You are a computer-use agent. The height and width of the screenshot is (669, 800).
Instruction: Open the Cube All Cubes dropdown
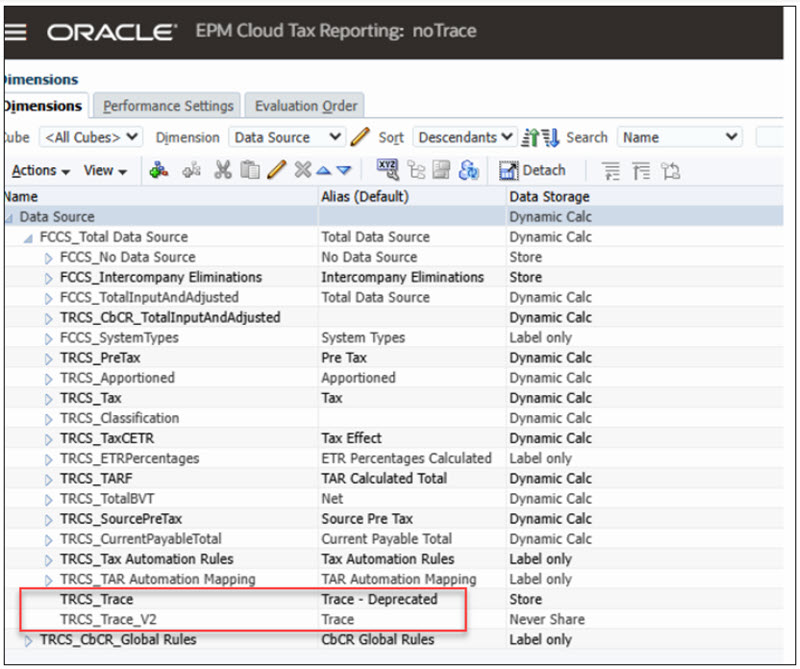point(91,137)
